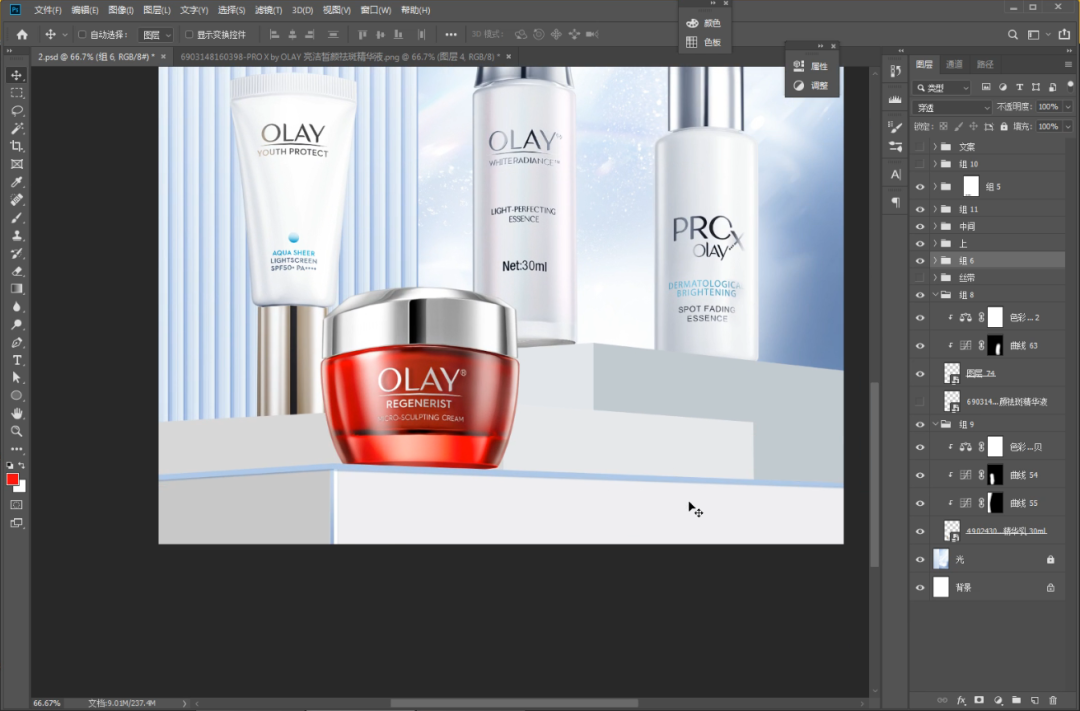Image resolution: width=1080 pixels, height=711 pixels.
Task: Collapse the 组 8 group
Action: click(935, 295)
